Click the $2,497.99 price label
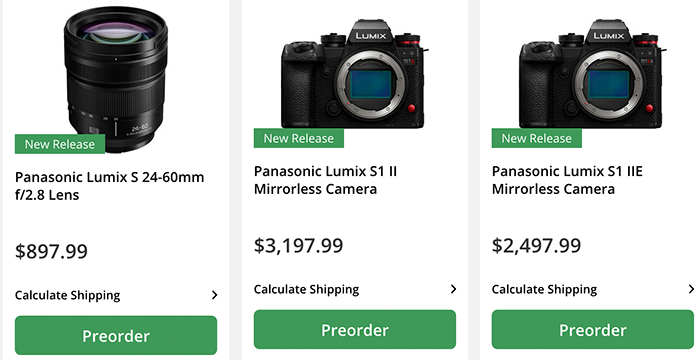This screenshot has height=360, width=700. tap(536, 246)
